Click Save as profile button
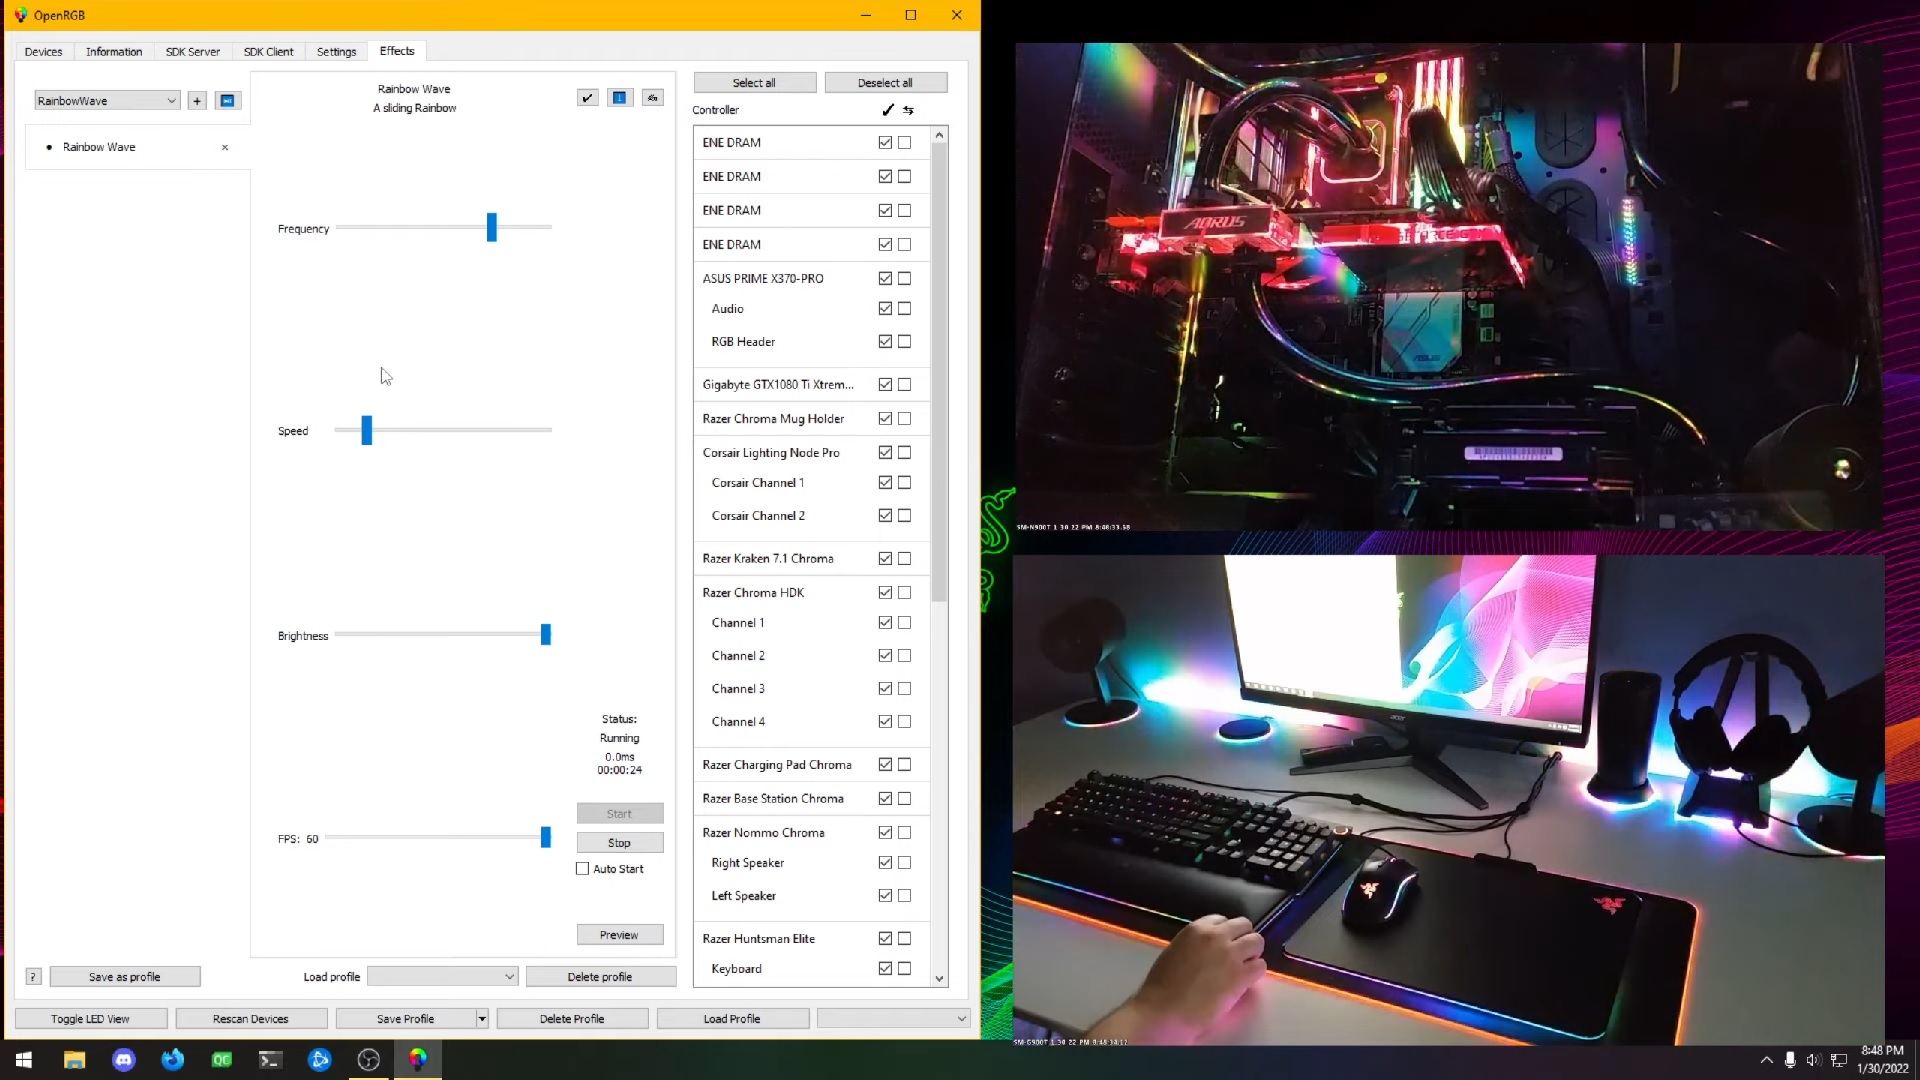1920x1080 pixels. [125, 977]
